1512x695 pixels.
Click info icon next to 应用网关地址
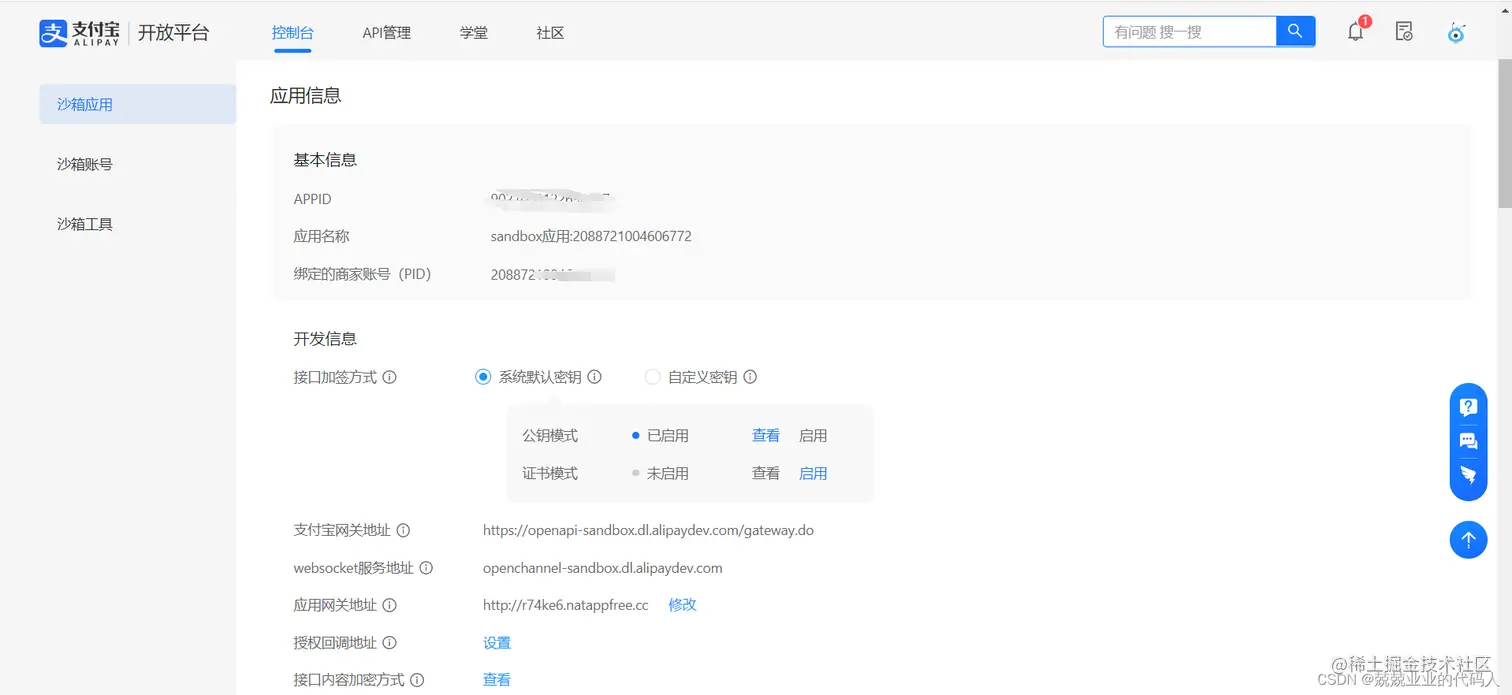(390, 605)
